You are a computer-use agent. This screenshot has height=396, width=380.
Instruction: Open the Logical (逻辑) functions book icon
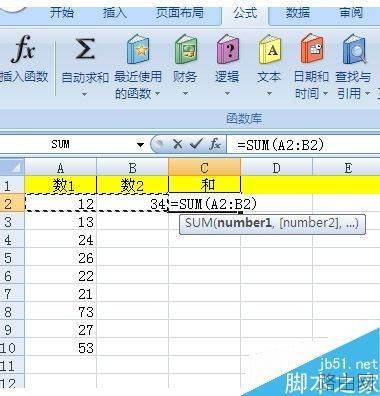[x=228, y=49]
